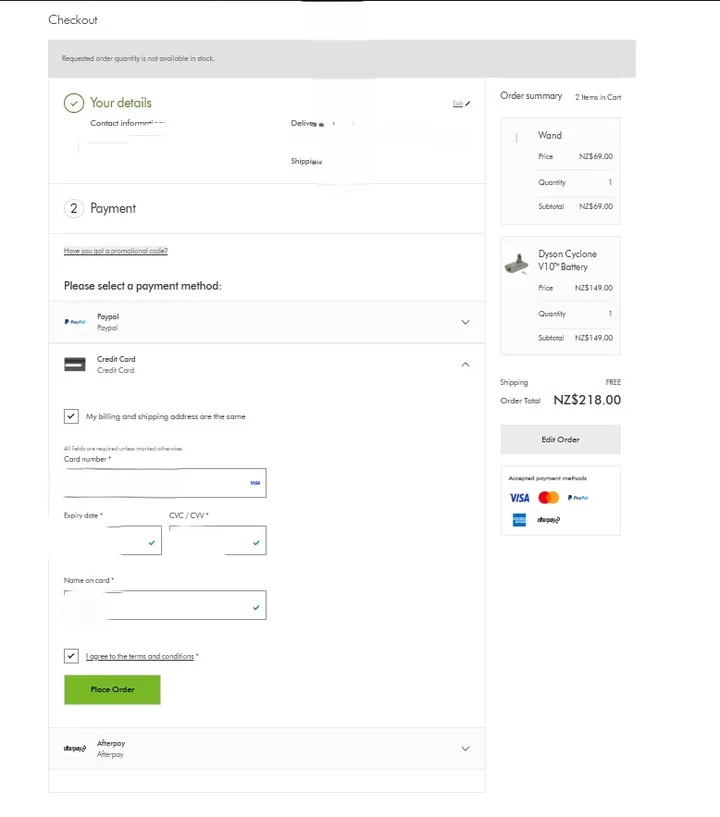Screen dimensions: 720x817
Task: Click the Dyson Cyclone V10 Battery thumbnail
Action: (517, 263)
